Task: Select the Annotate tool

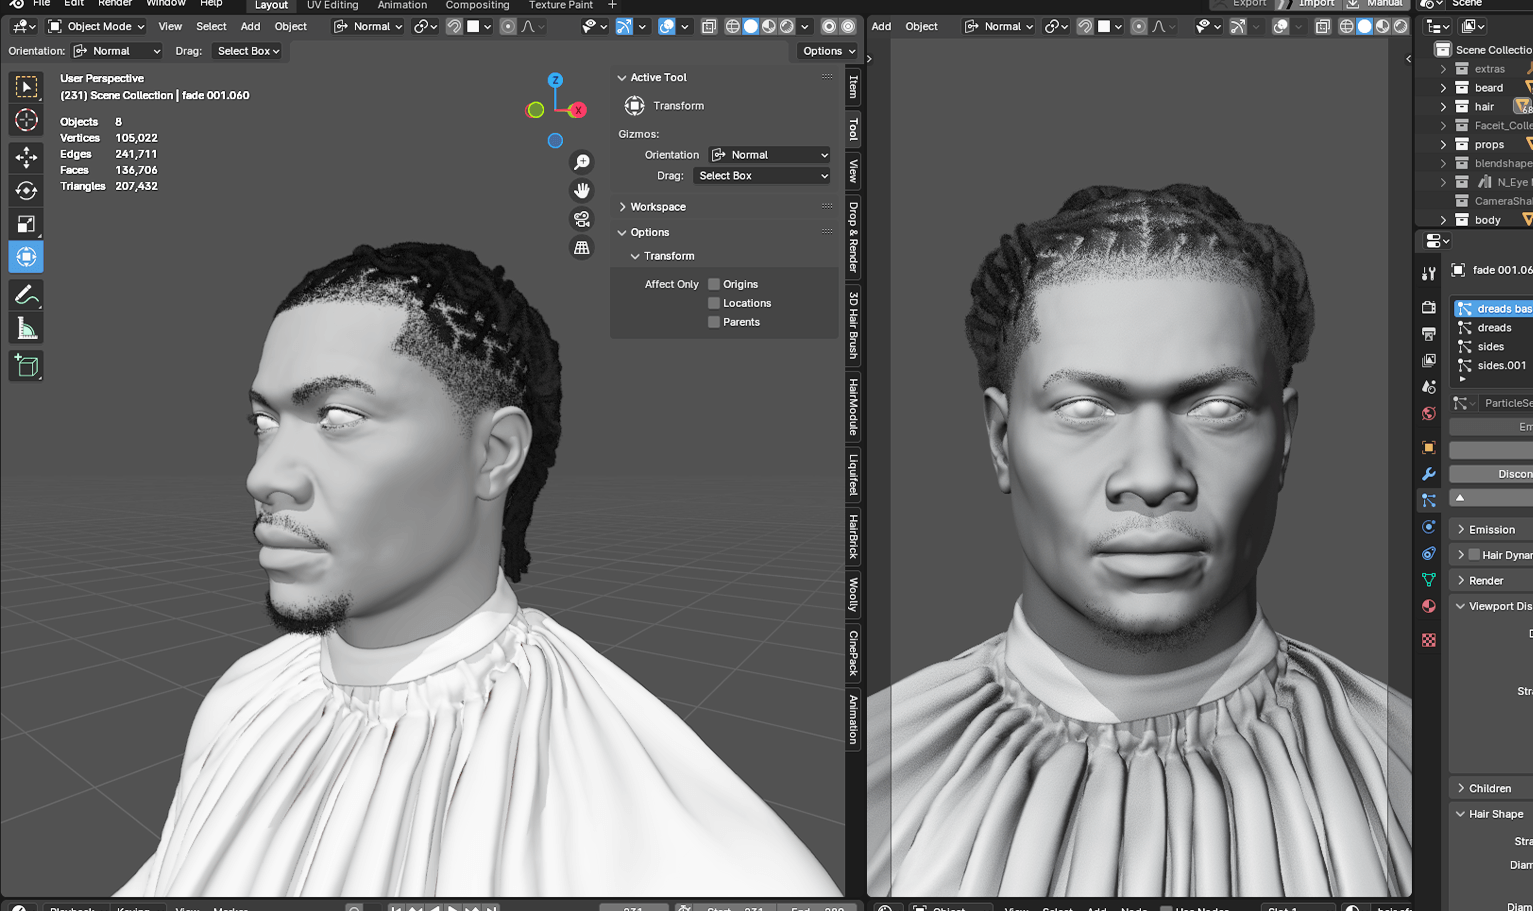Action: (26, 294)
